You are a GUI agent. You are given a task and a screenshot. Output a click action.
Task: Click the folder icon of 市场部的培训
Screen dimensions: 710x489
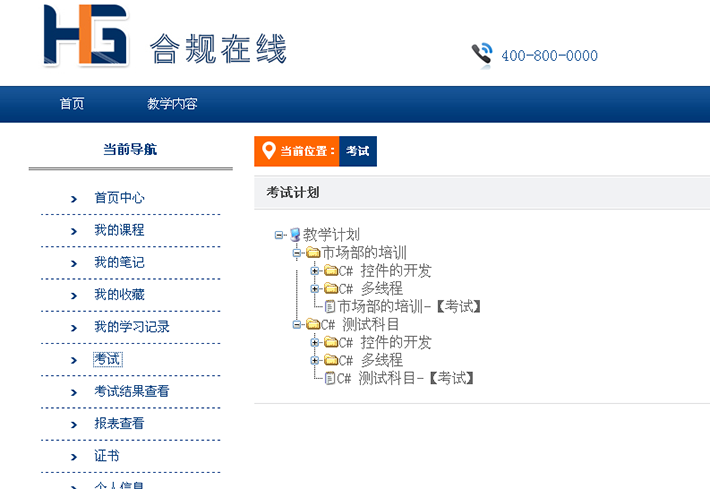tap(313, 253)
